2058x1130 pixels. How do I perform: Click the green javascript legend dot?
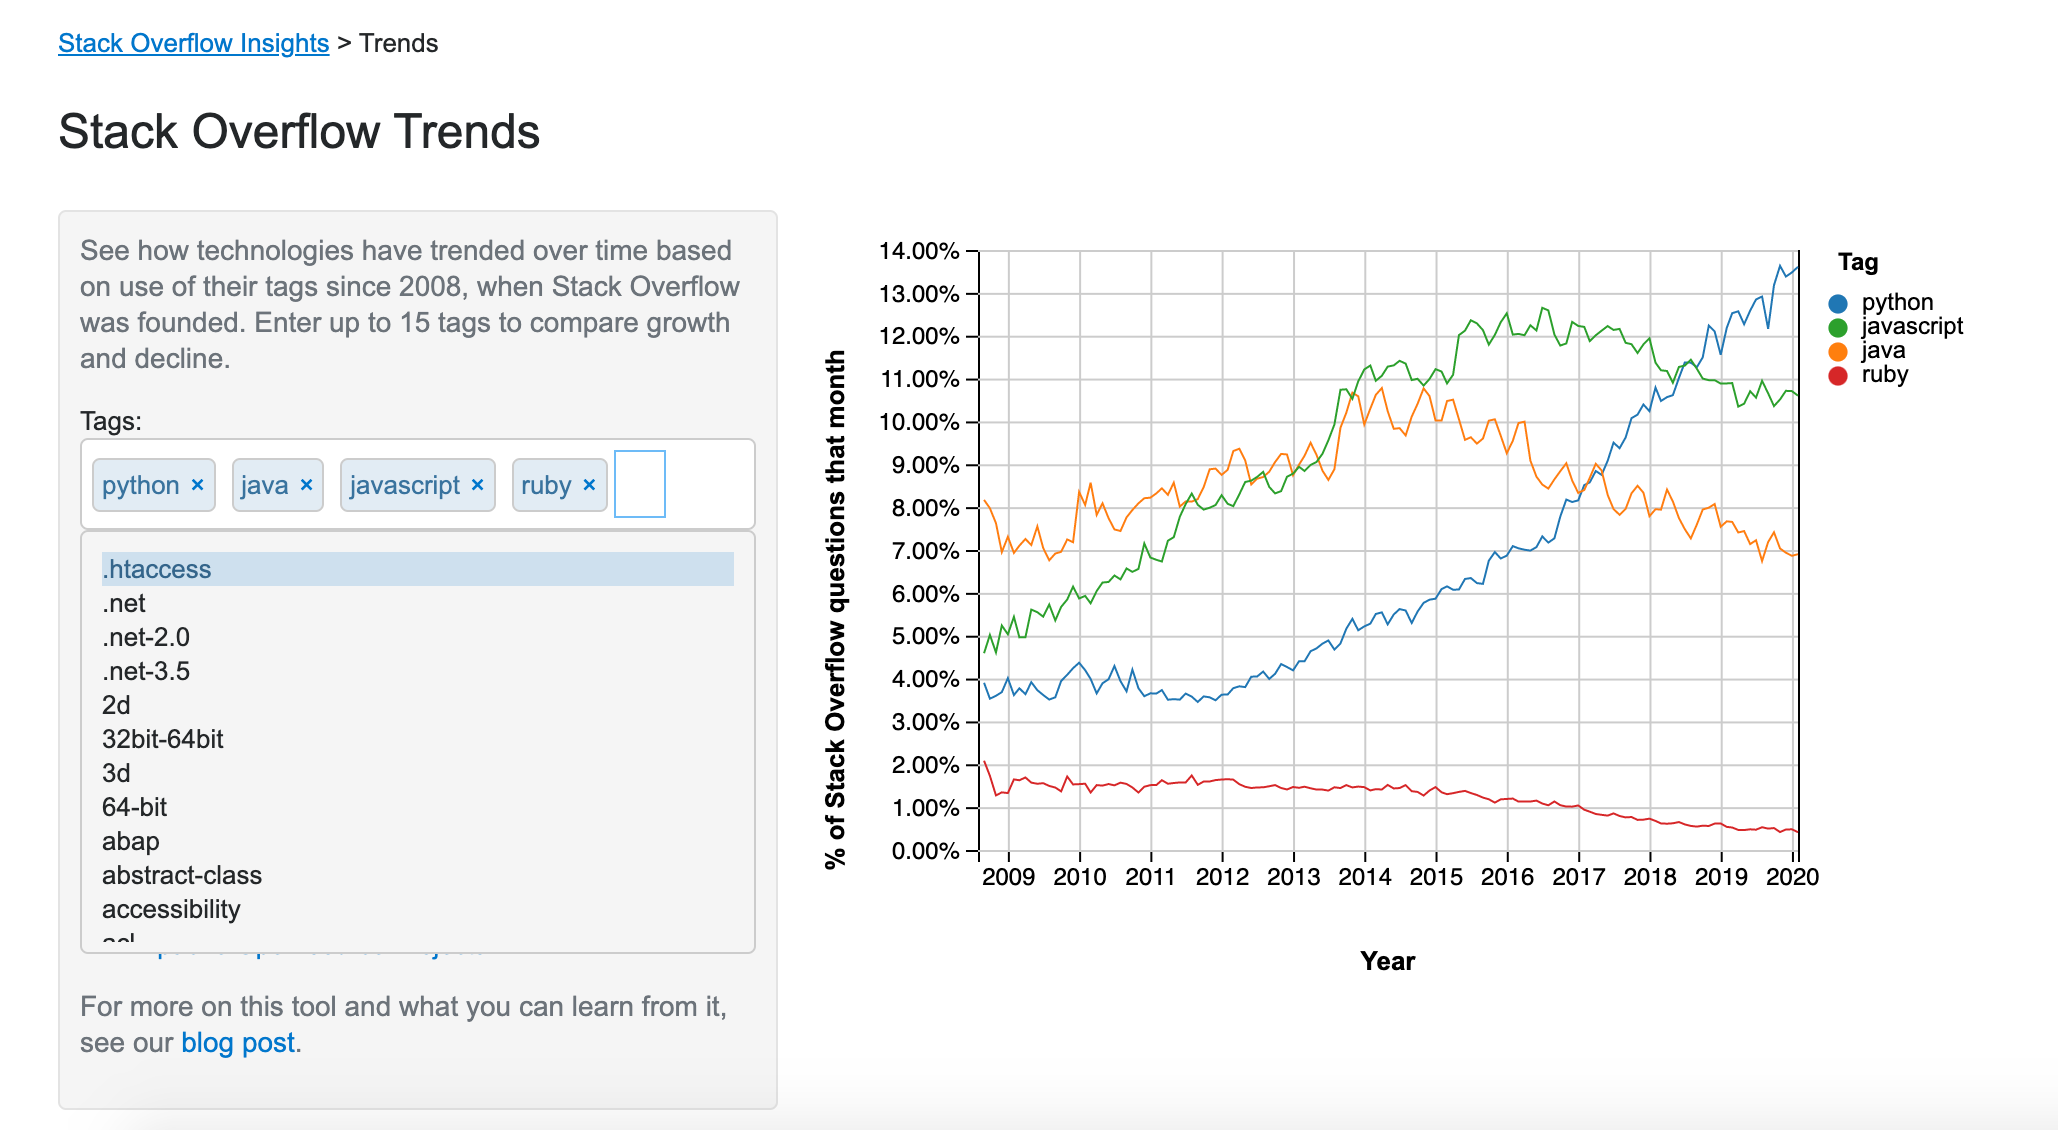pyautogui.click(x=1838, y=327)
